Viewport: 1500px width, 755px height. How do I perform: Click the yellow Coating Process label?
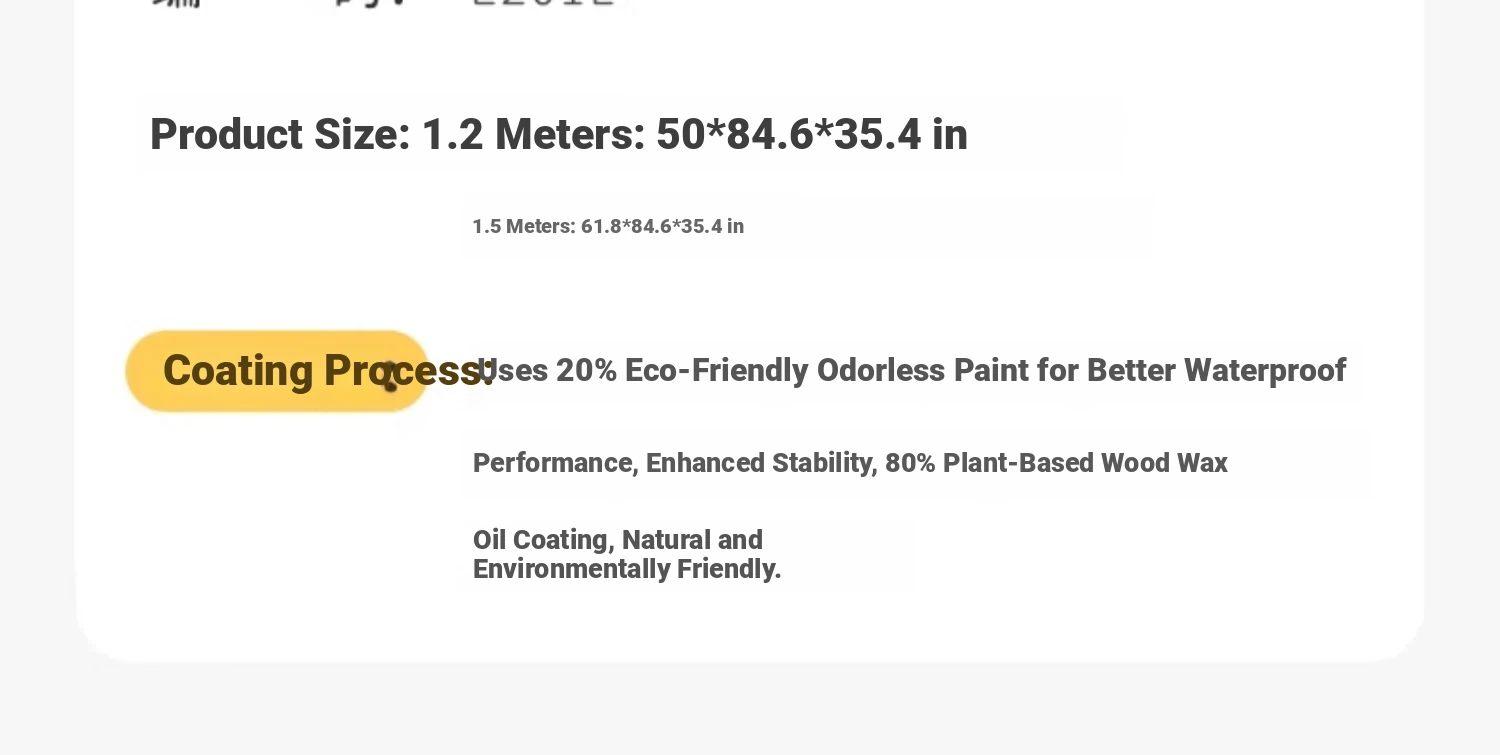277,371
